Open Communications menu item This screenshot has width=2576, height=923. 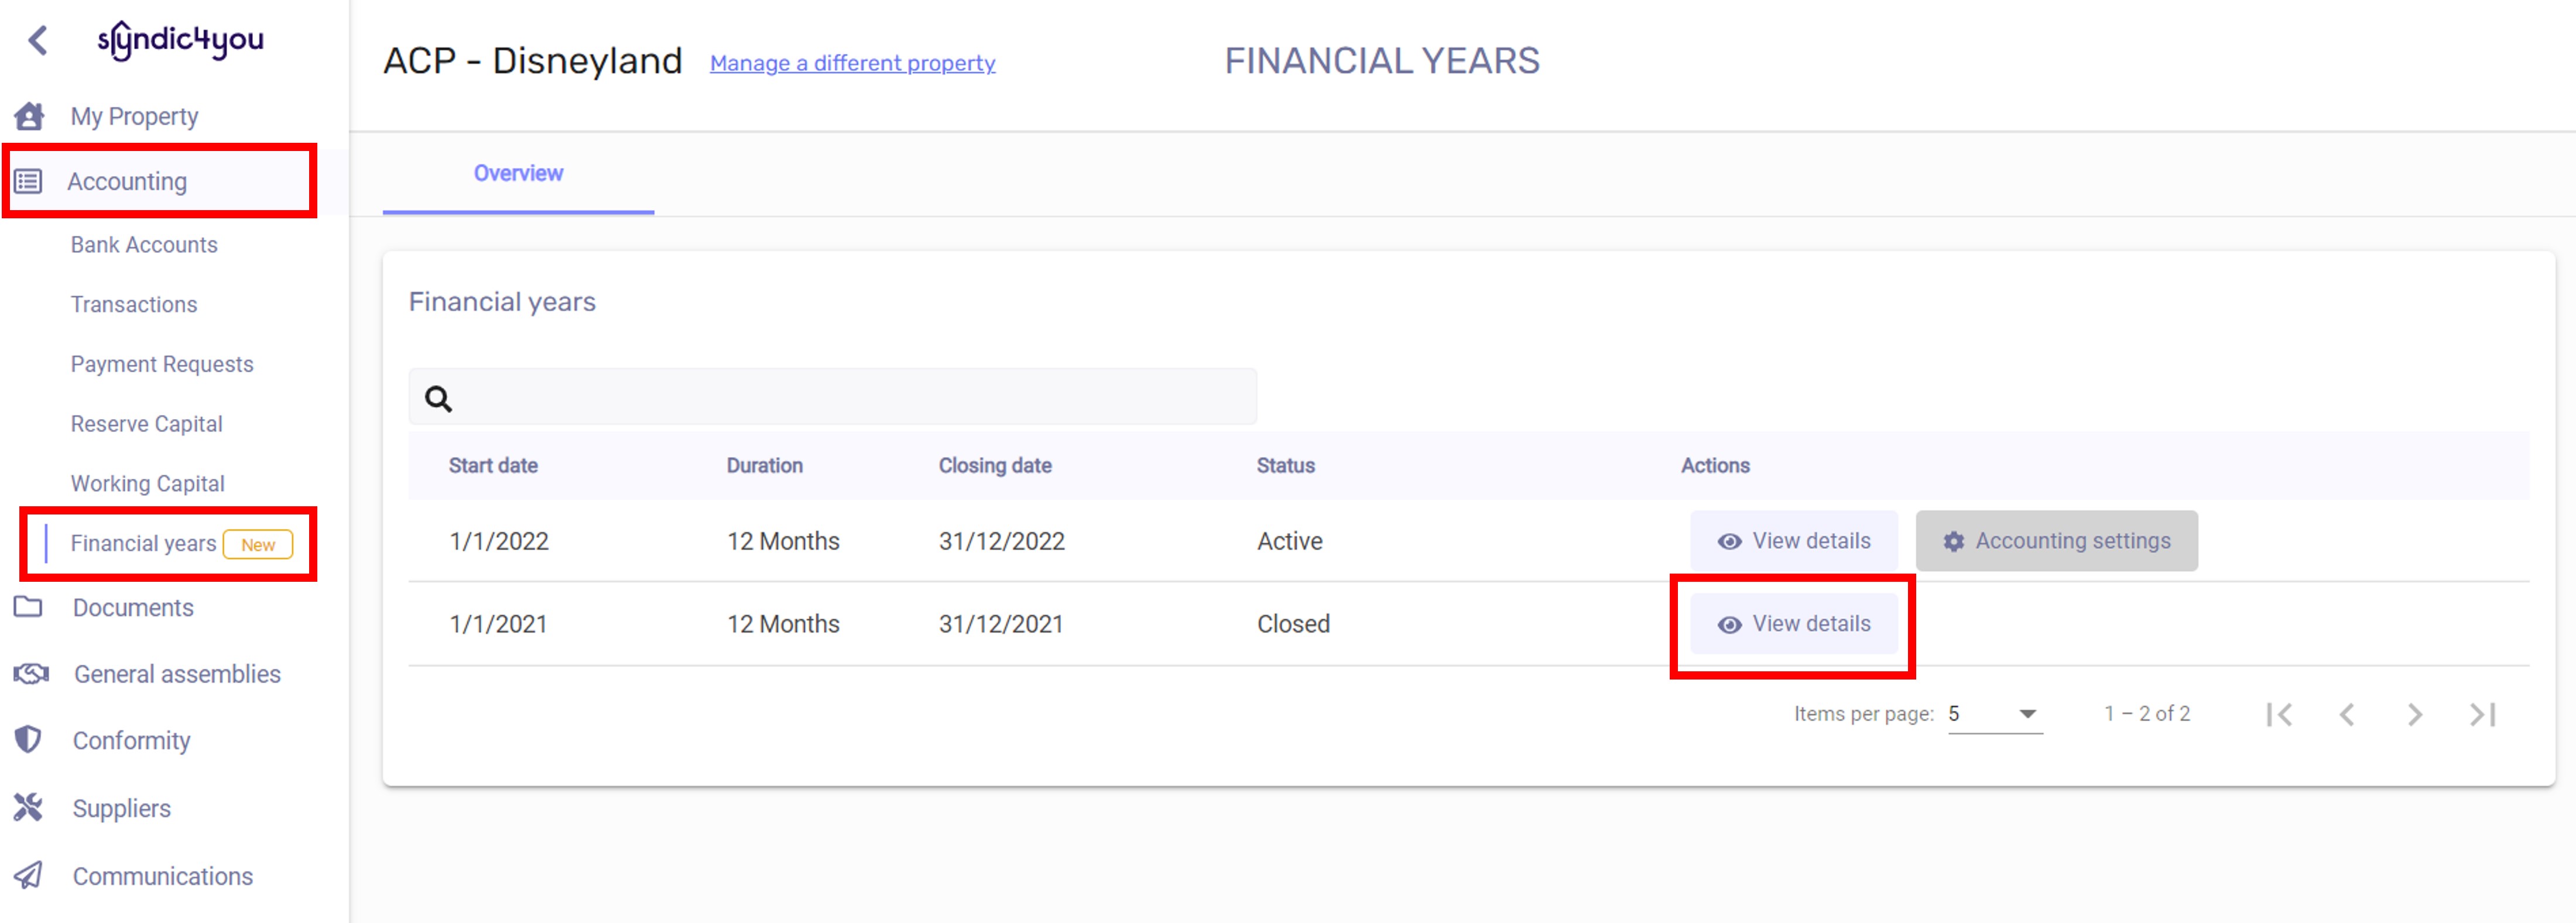(162, 876)
